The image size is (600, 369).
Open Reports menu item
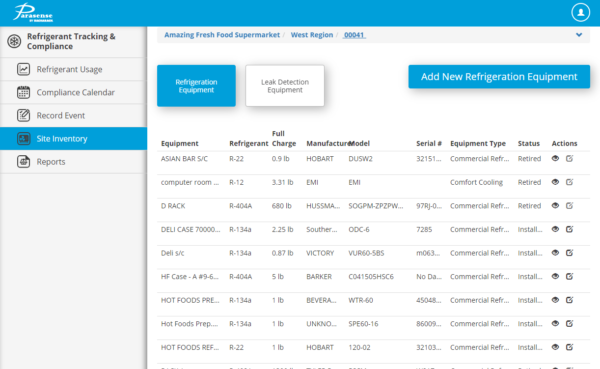click(x=73, y=162)
